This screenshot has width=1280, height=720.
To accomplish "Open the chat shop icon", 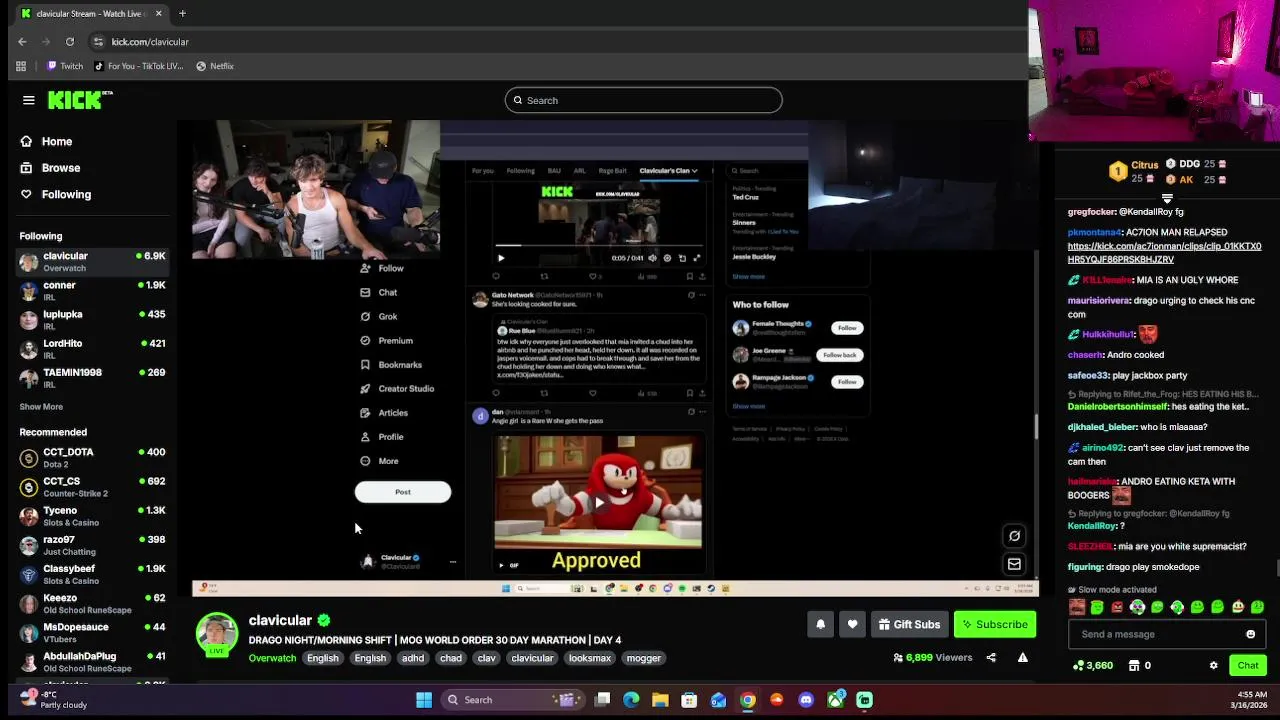I will (x=1134, y=665).
